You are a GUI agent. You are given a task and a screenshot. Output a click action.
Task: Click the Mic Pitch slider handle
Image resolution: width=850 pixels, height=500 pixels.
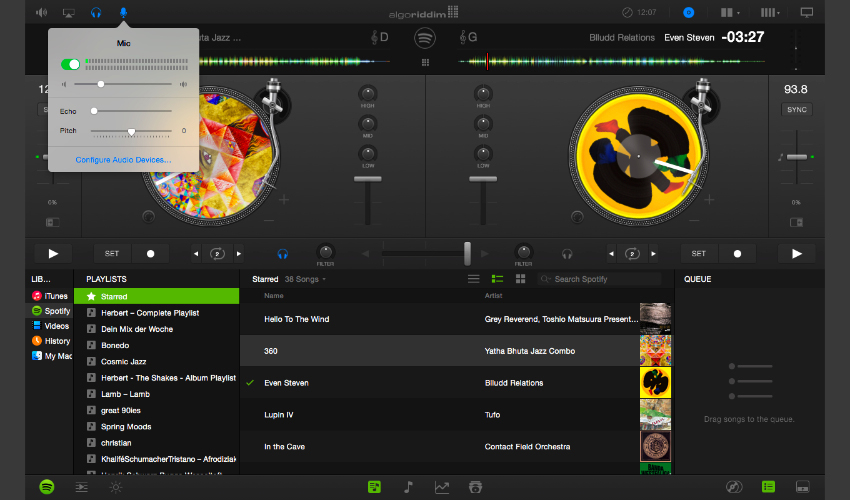pyautogui.click(x=131, y=131)
